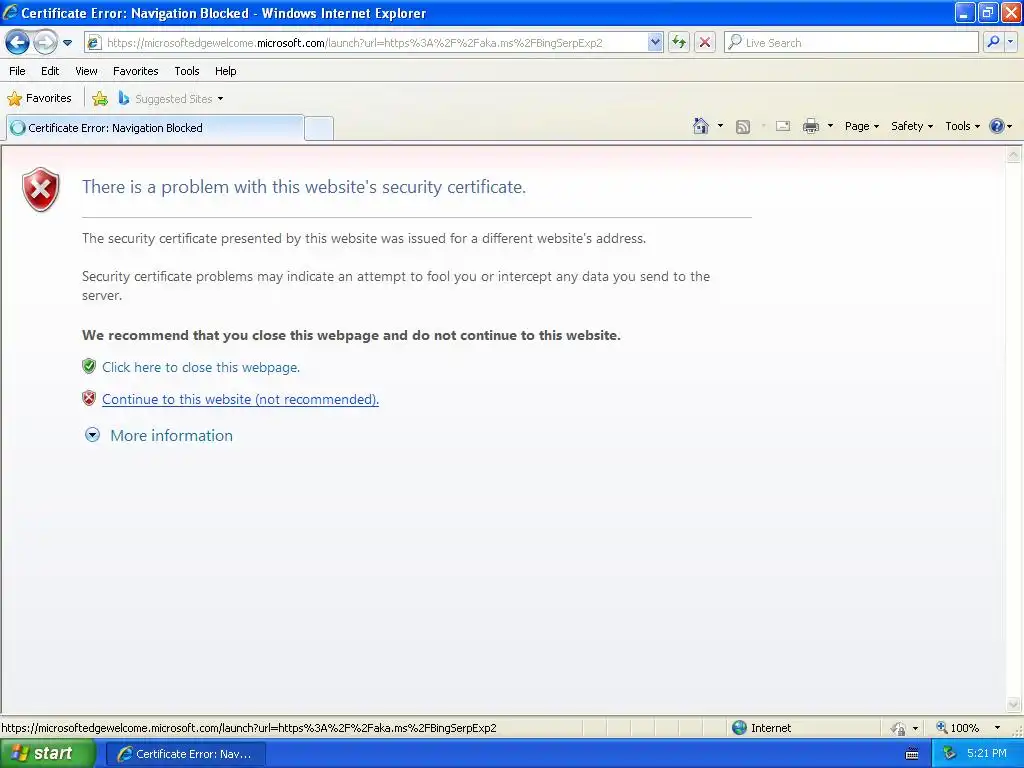Click the address bar URL field

click(376, 43)
